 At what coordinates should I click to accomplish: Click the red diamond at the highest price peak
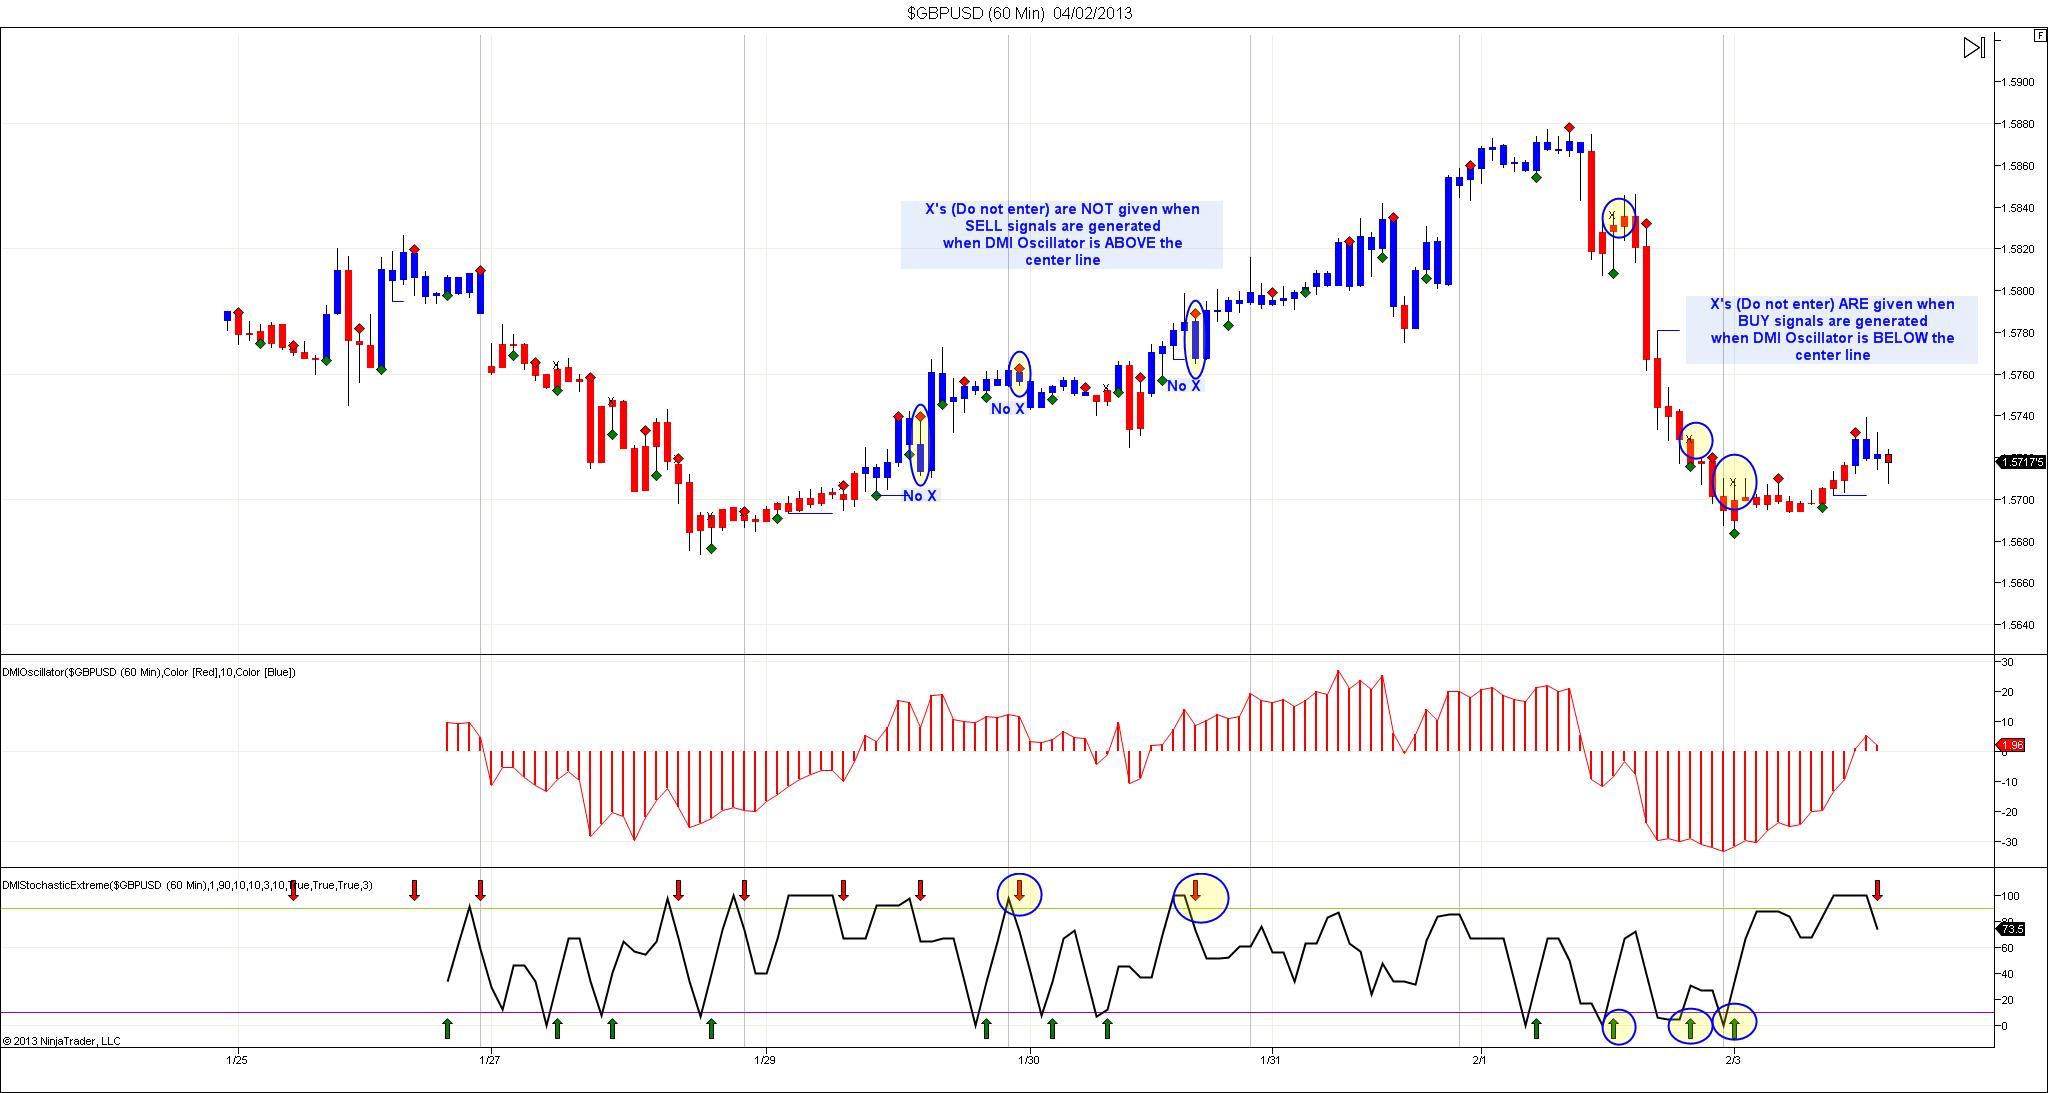point(1570,128)
